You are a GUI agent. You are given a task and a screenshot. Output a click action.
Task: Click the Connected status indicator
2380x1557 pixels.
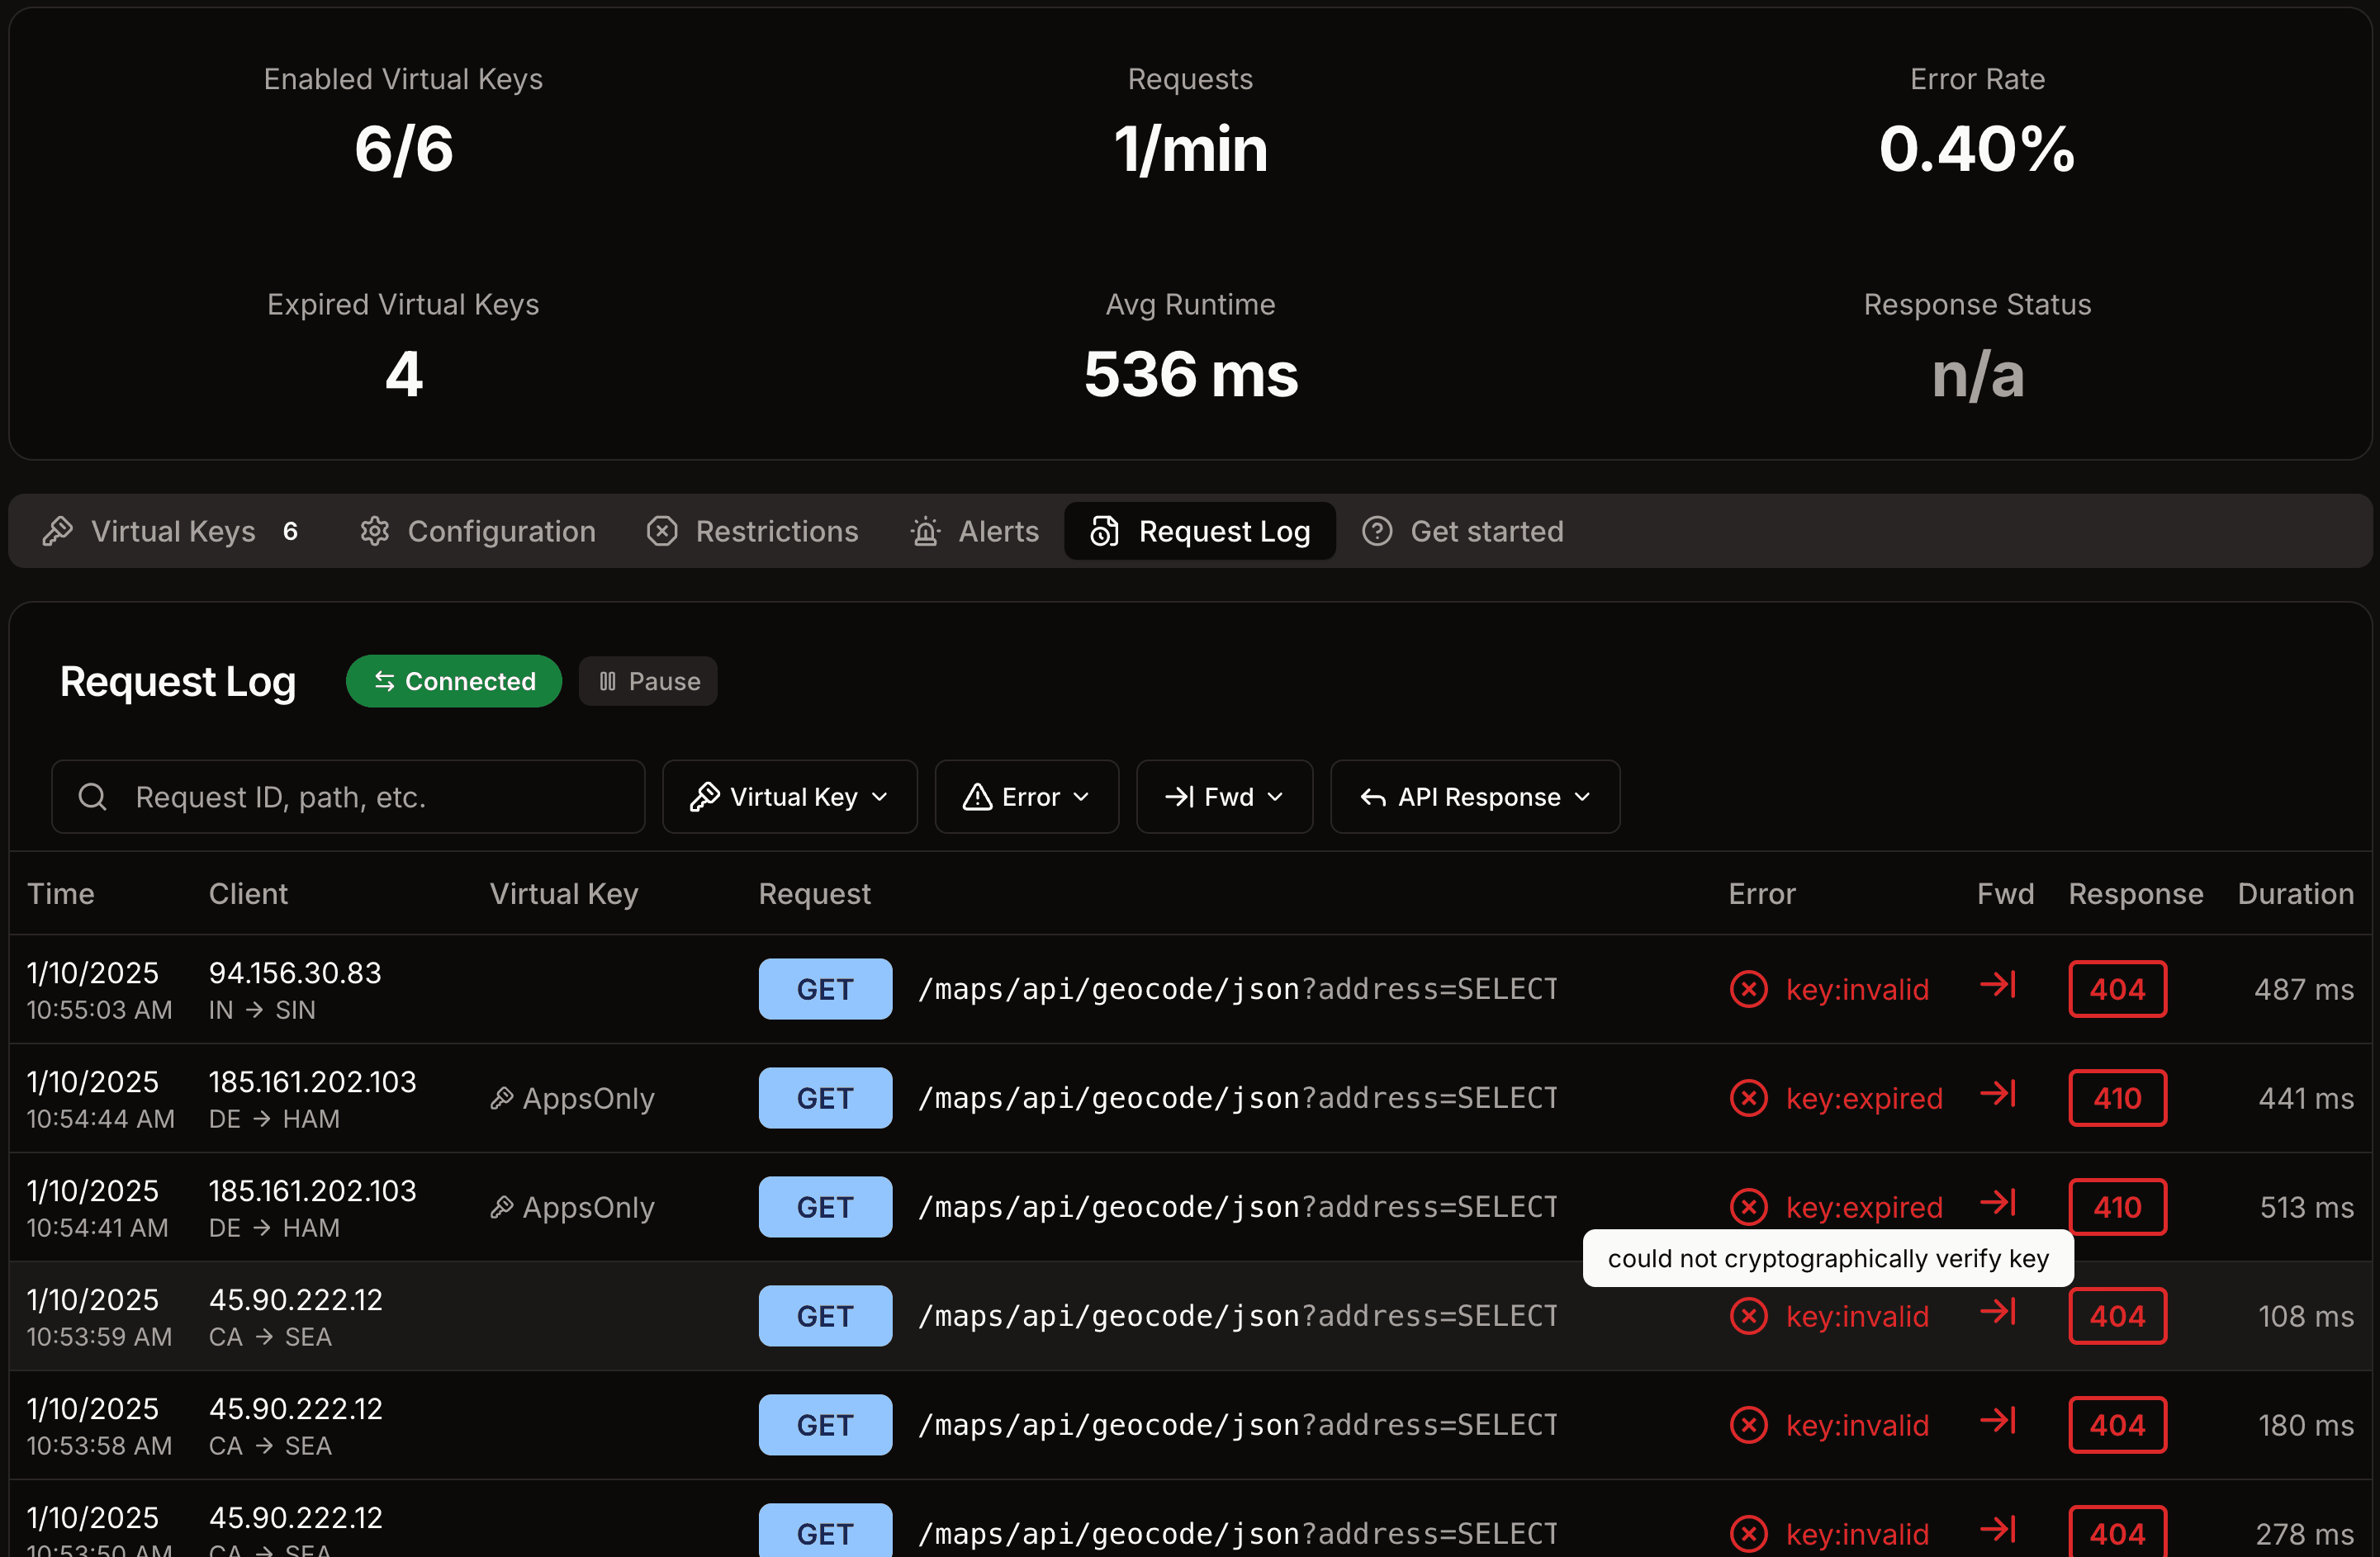[x=453, y=679]
